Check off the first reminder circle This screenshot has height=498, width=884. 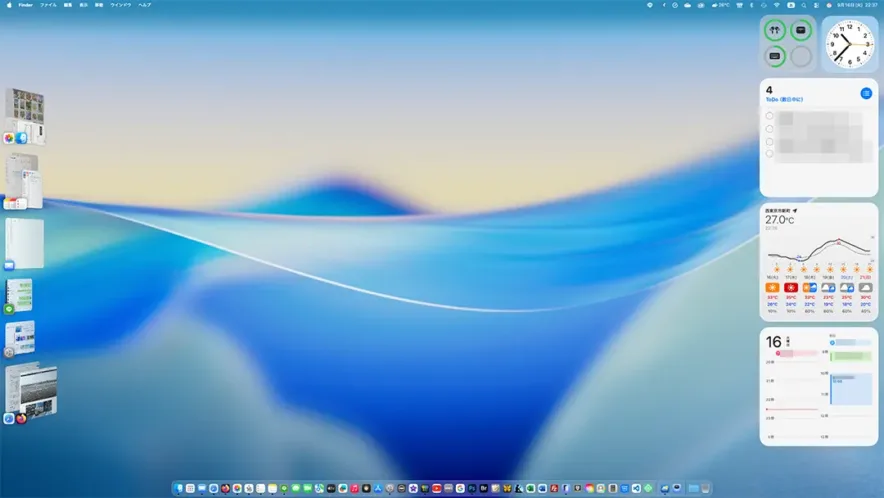769,116
